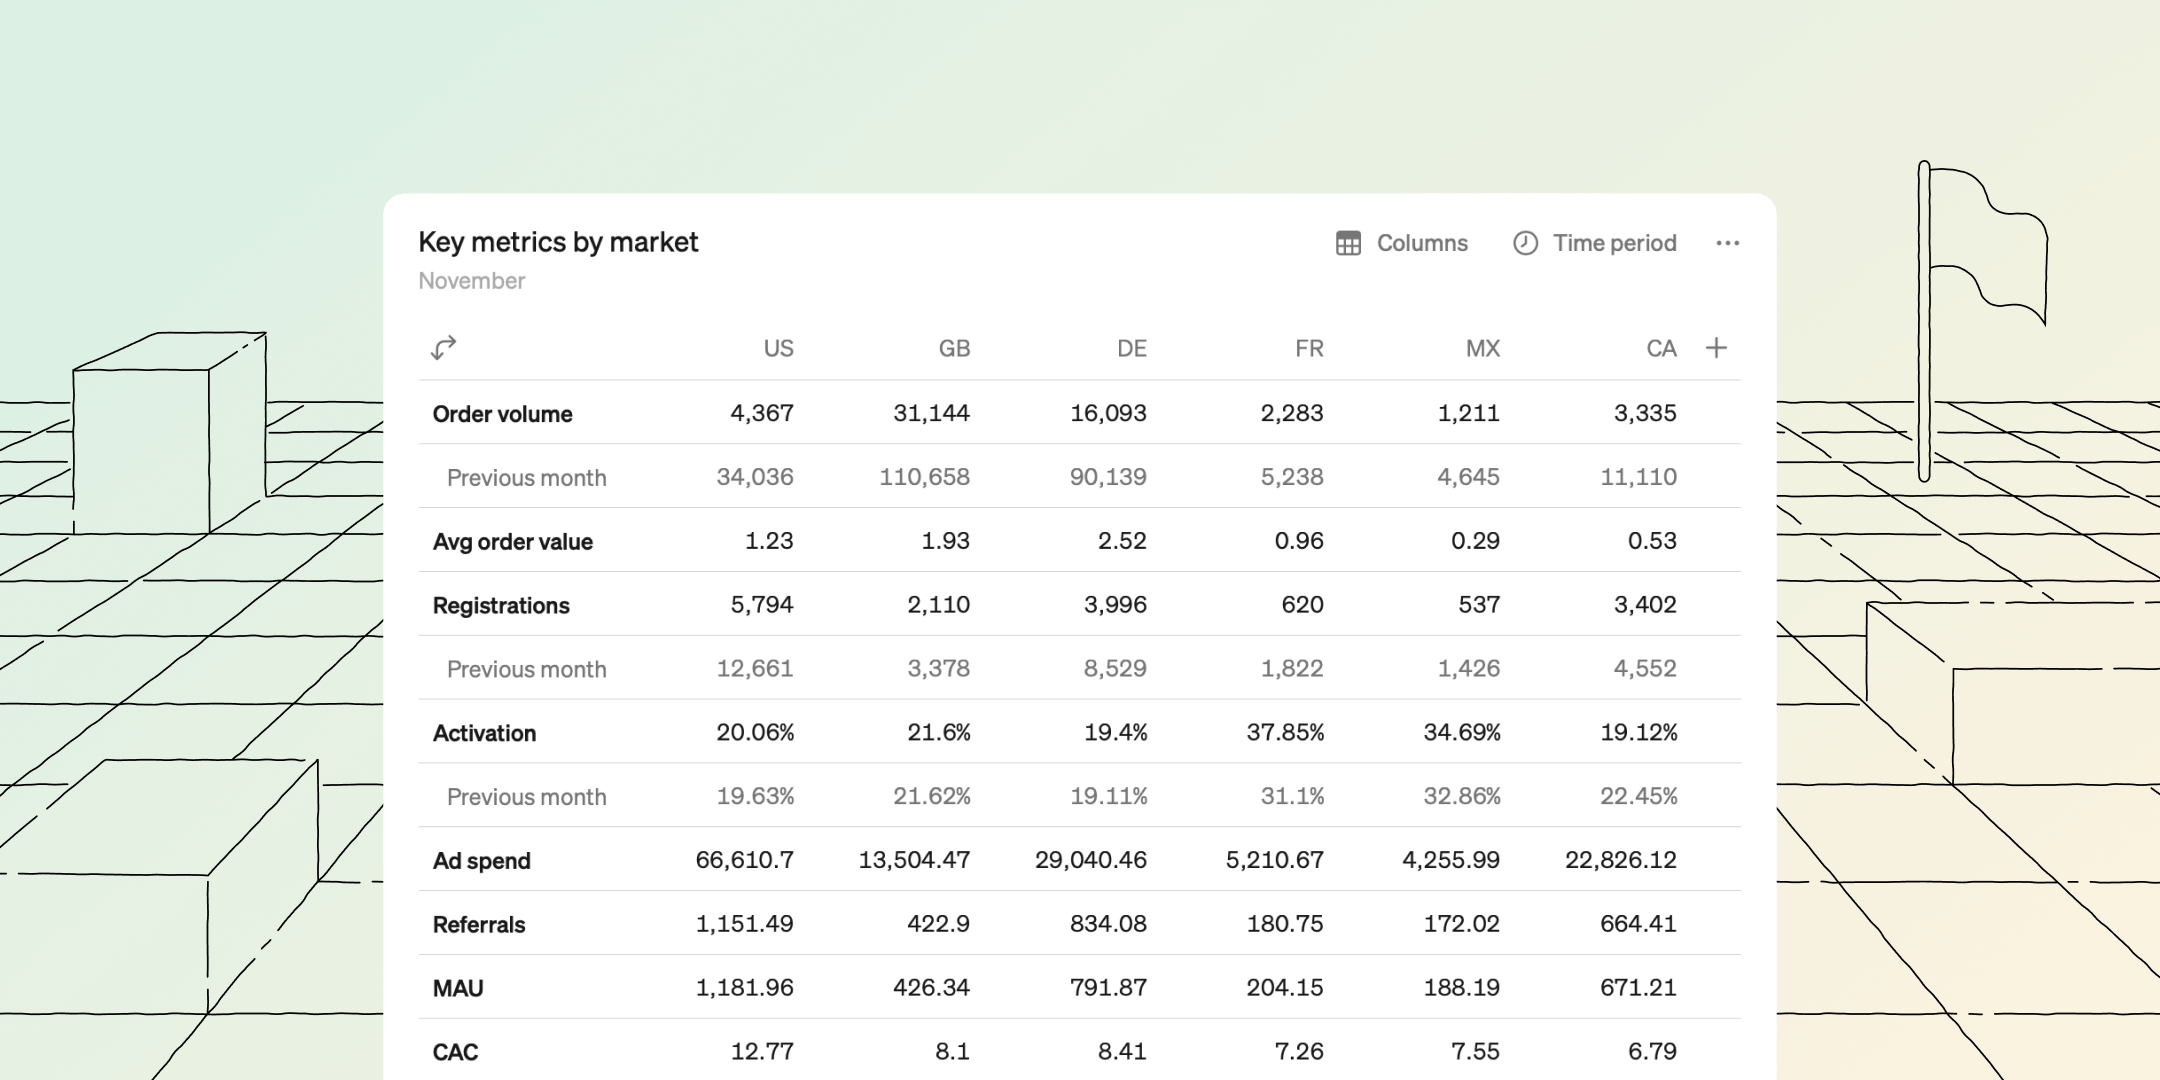This screenshot has height=1080, width=2160.
Task: Click the MX column header
Action: [1482, 348]
